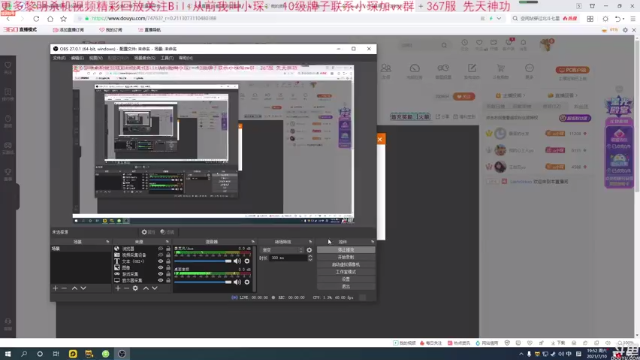Image resolution: width=640 pixels, height=360 pixels.
Task: Open source properties gear in sources toolbar
Action: (x=136, y=288)
